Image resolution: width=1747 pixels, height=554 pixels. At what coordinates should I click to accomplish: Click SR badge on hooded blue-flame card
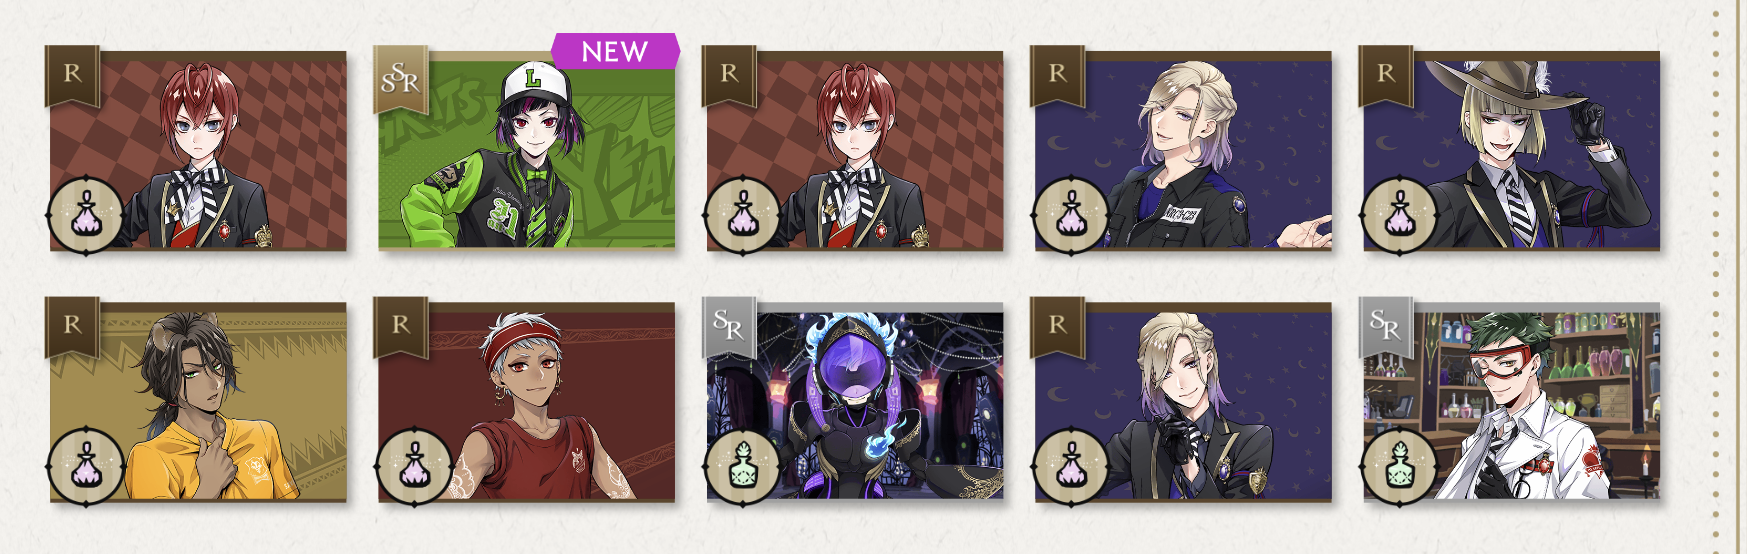coord(729,327)
